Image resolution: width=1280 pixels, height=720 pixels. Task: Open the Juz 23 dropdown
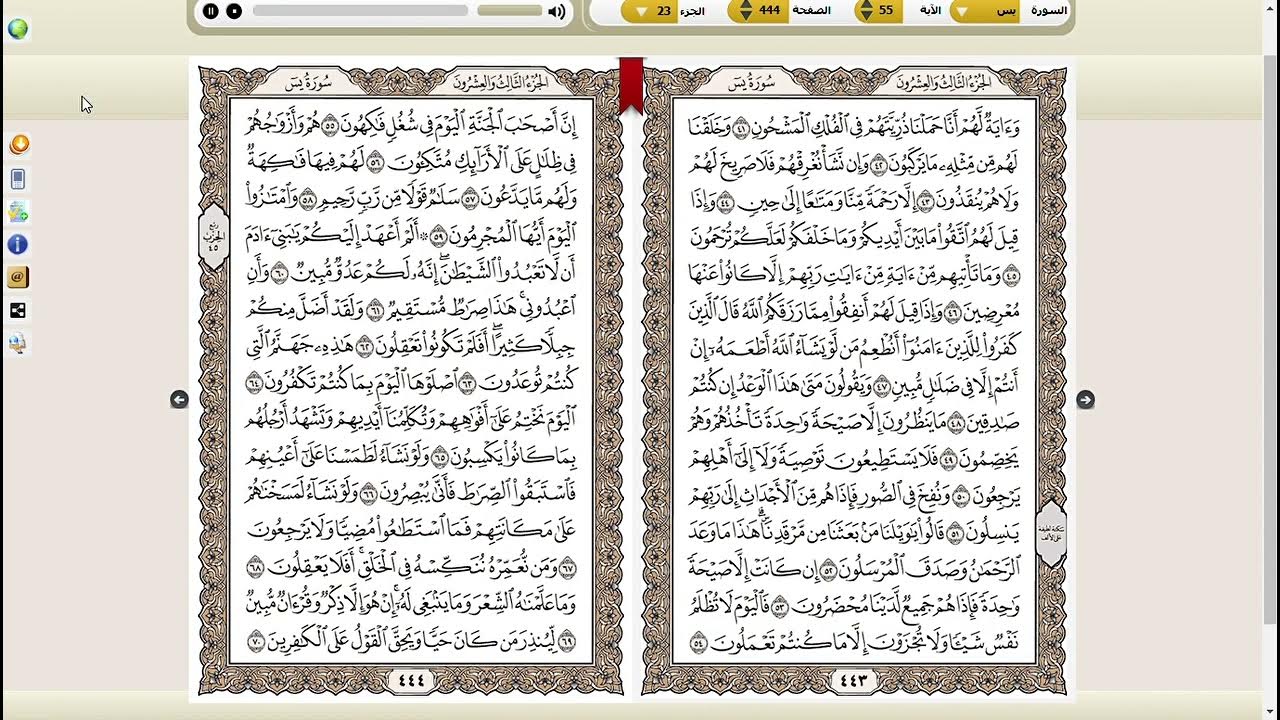(650, 11)
